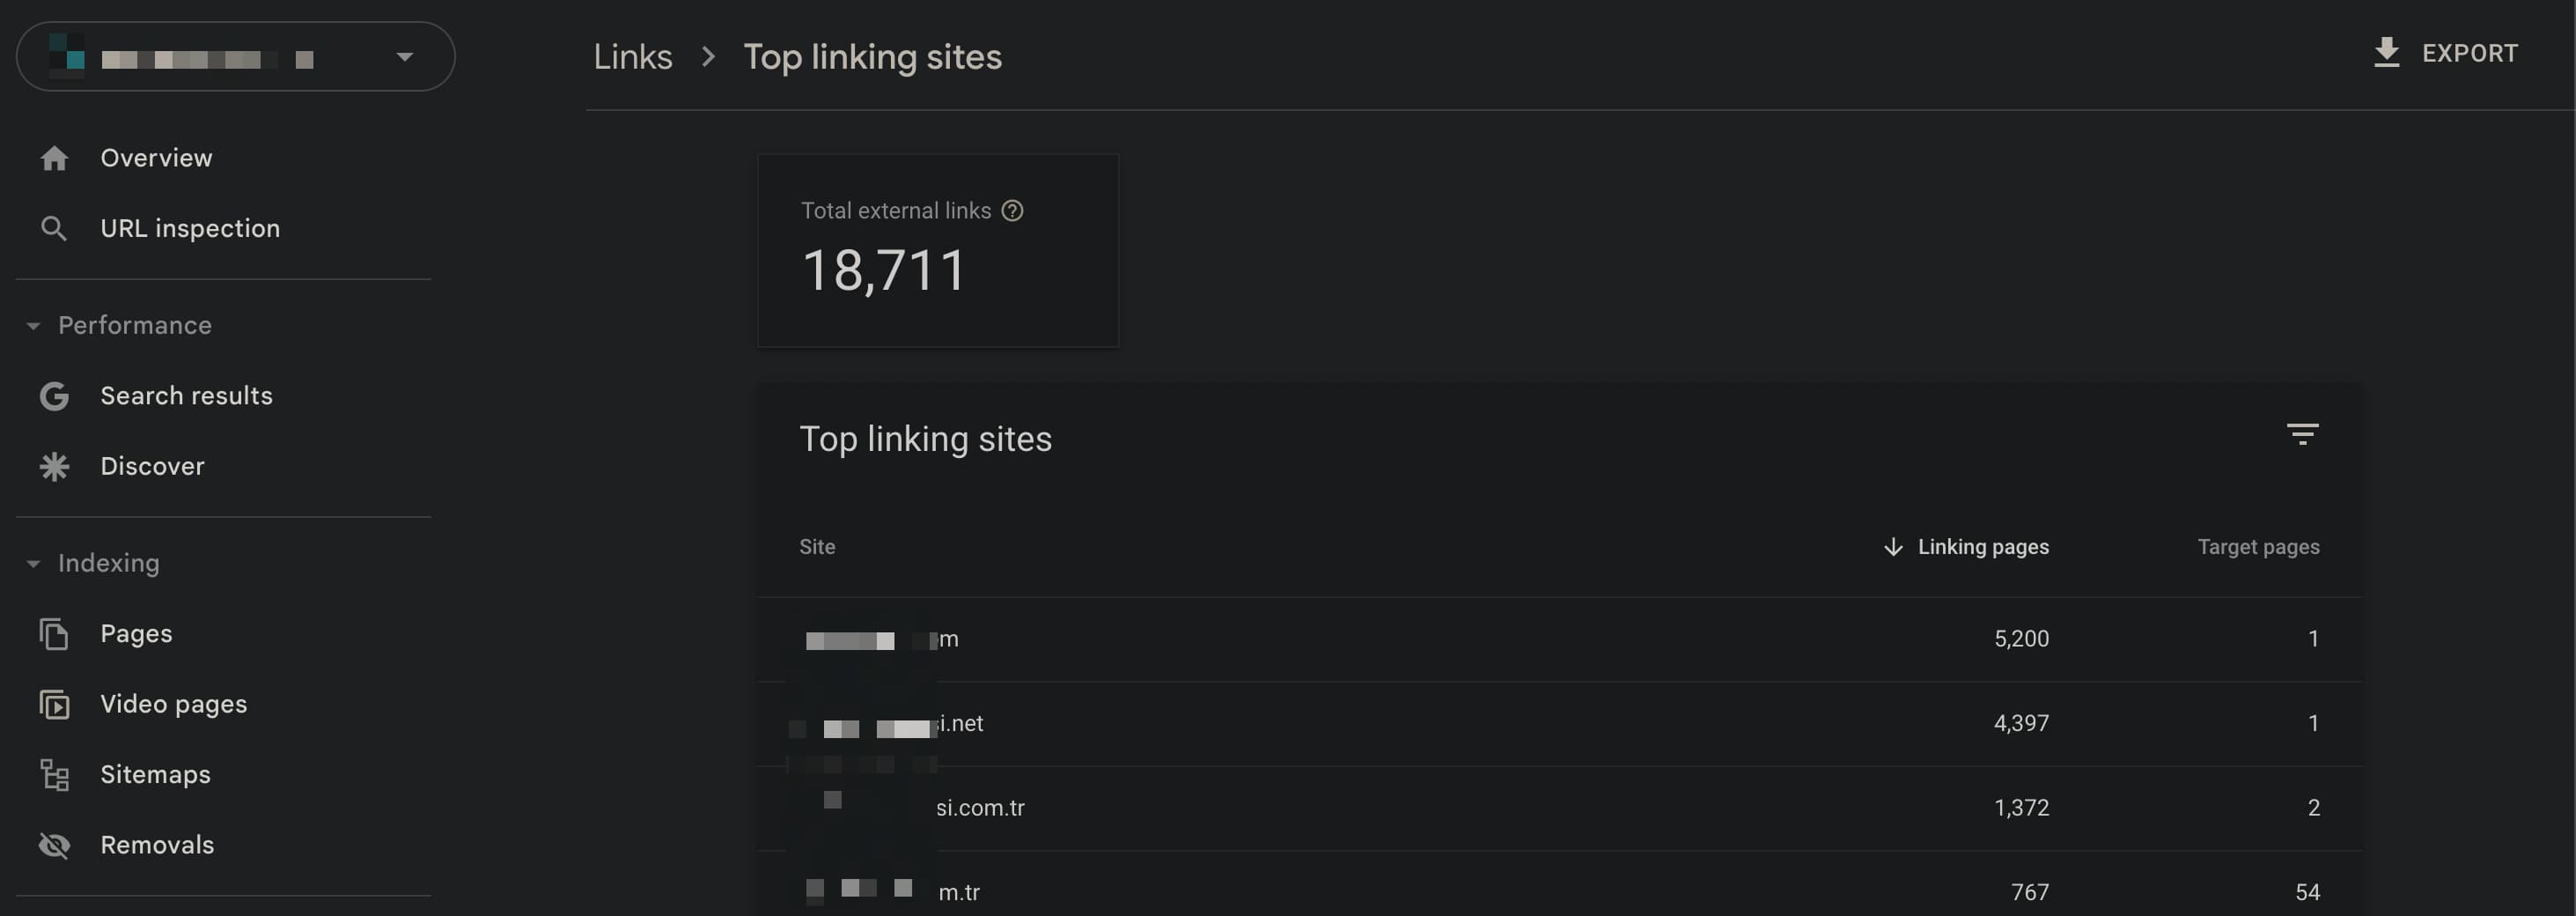This screenshot has width=2576, height=916.
Task: Open the Pages report icon
Action: pyautogui.click(x=54, y=634)
